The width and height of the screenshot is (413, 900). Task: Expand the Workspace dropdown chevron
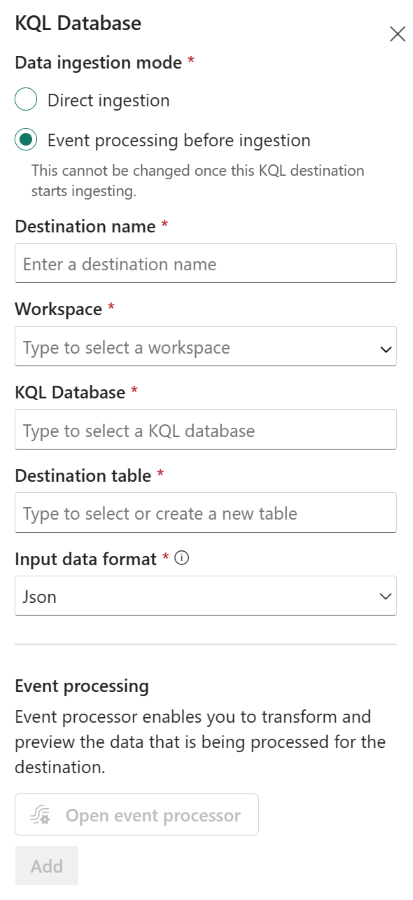tap(385, 348)
